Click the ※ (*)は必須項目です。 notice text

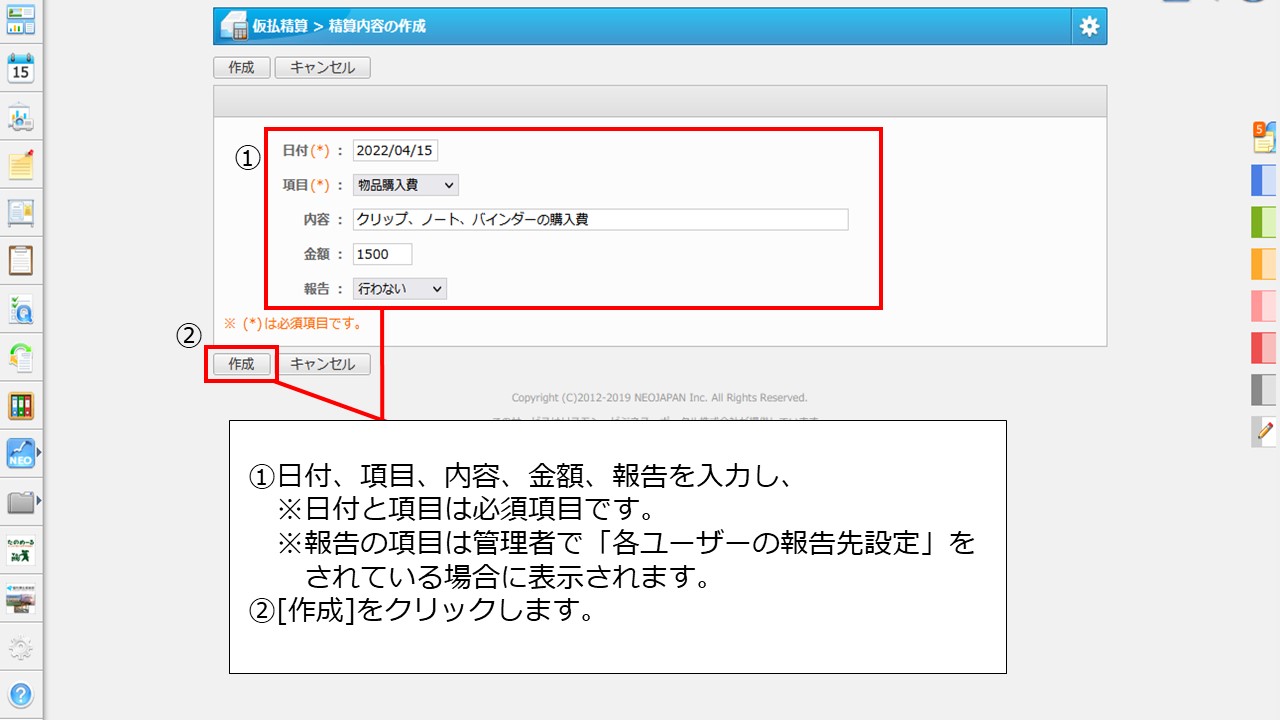pos(292,324)
